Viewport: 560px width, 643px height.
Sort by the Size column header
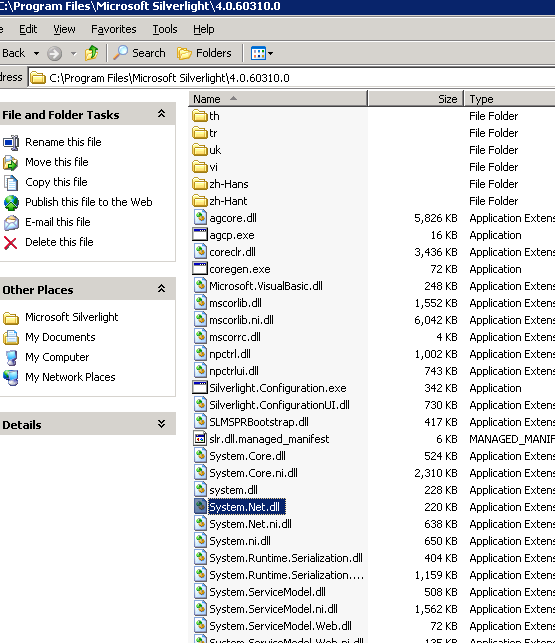(x=416, y=99)
